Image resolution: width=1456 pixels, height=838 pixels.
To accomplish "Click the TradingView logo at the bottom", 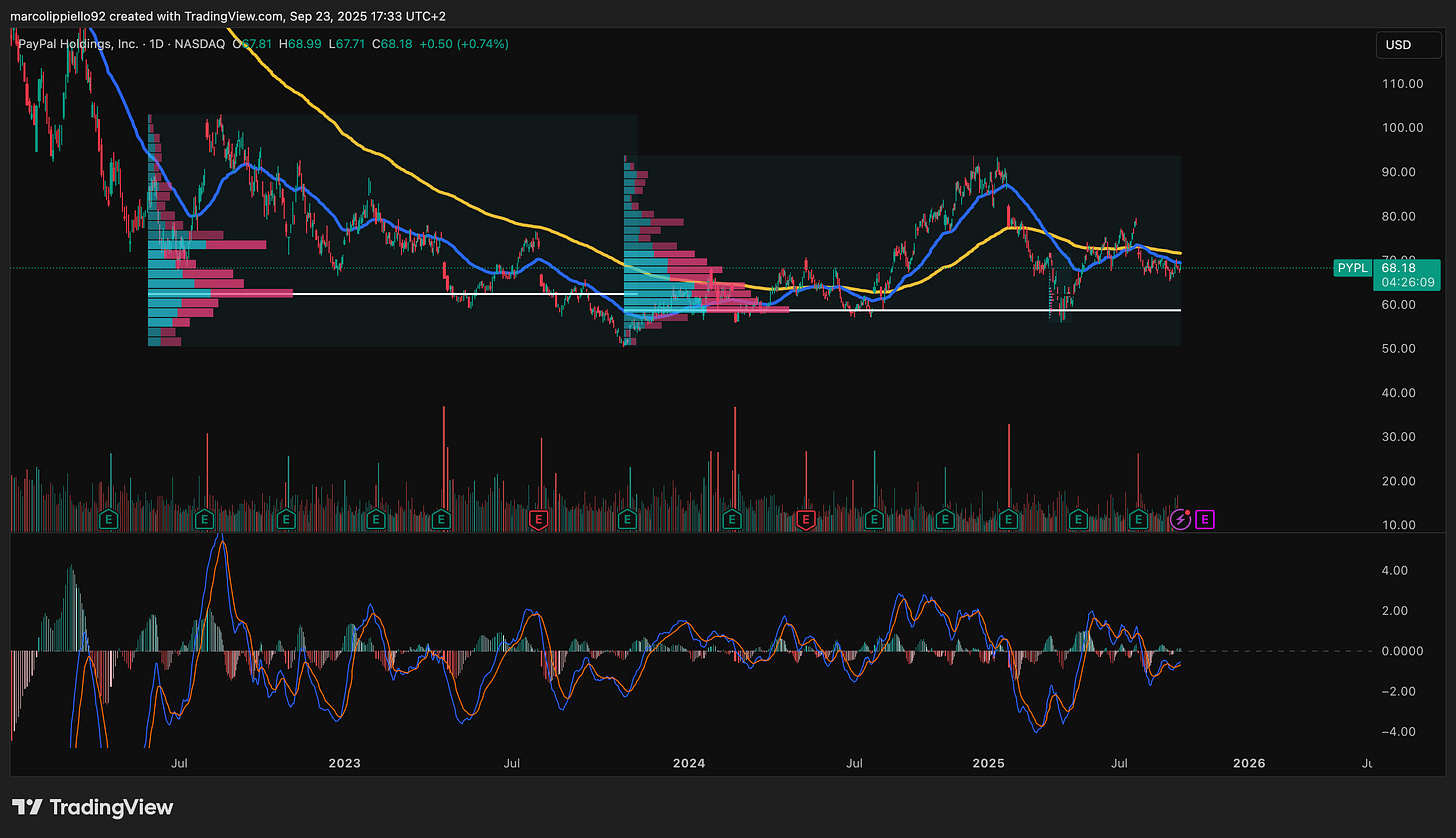I will 92,807.
